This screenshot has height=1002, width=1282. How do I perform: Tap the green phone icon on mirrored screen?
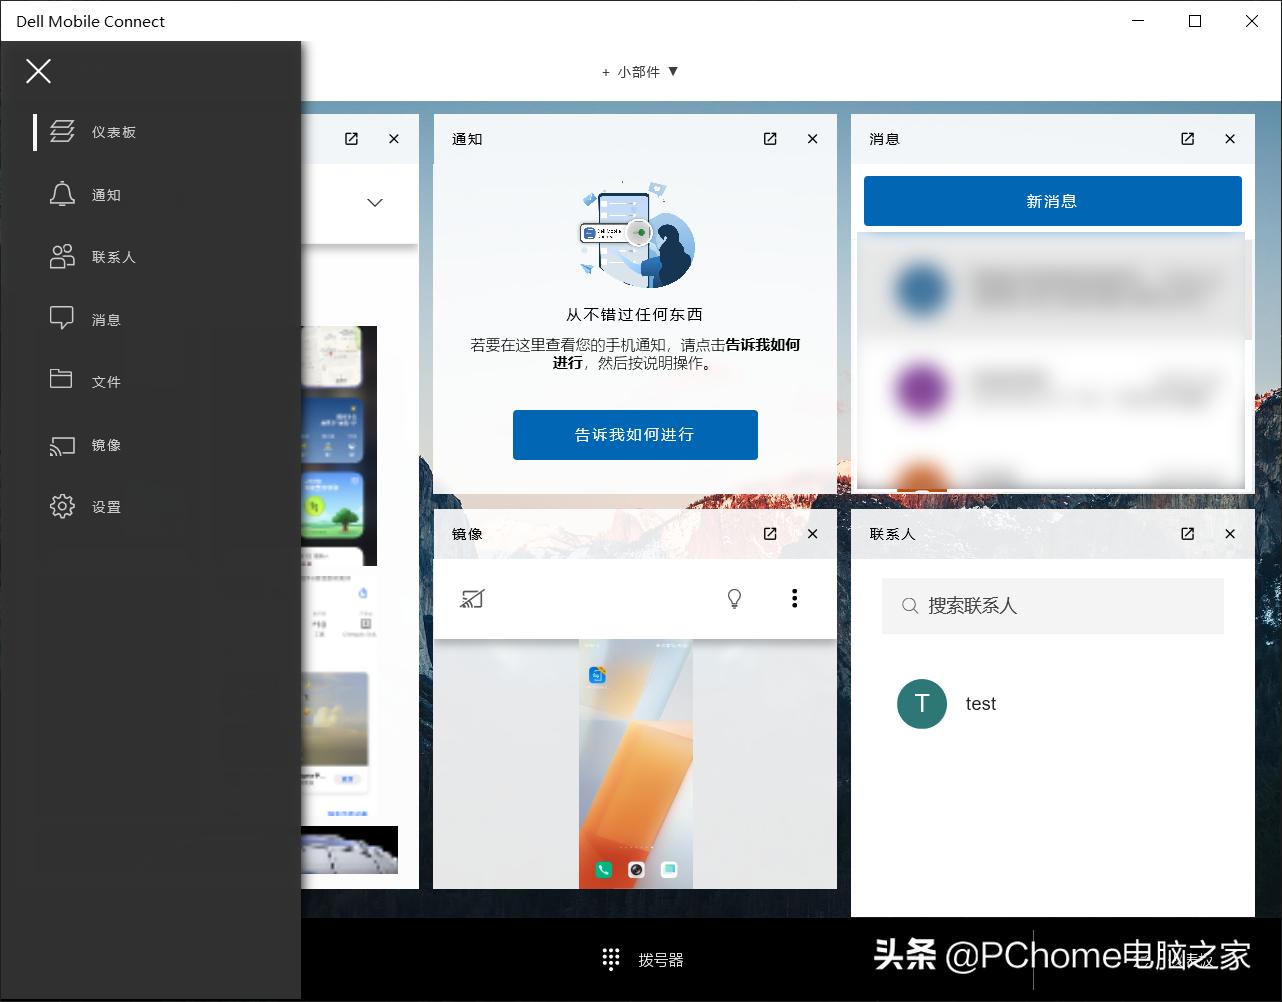[x=603, y=870]
